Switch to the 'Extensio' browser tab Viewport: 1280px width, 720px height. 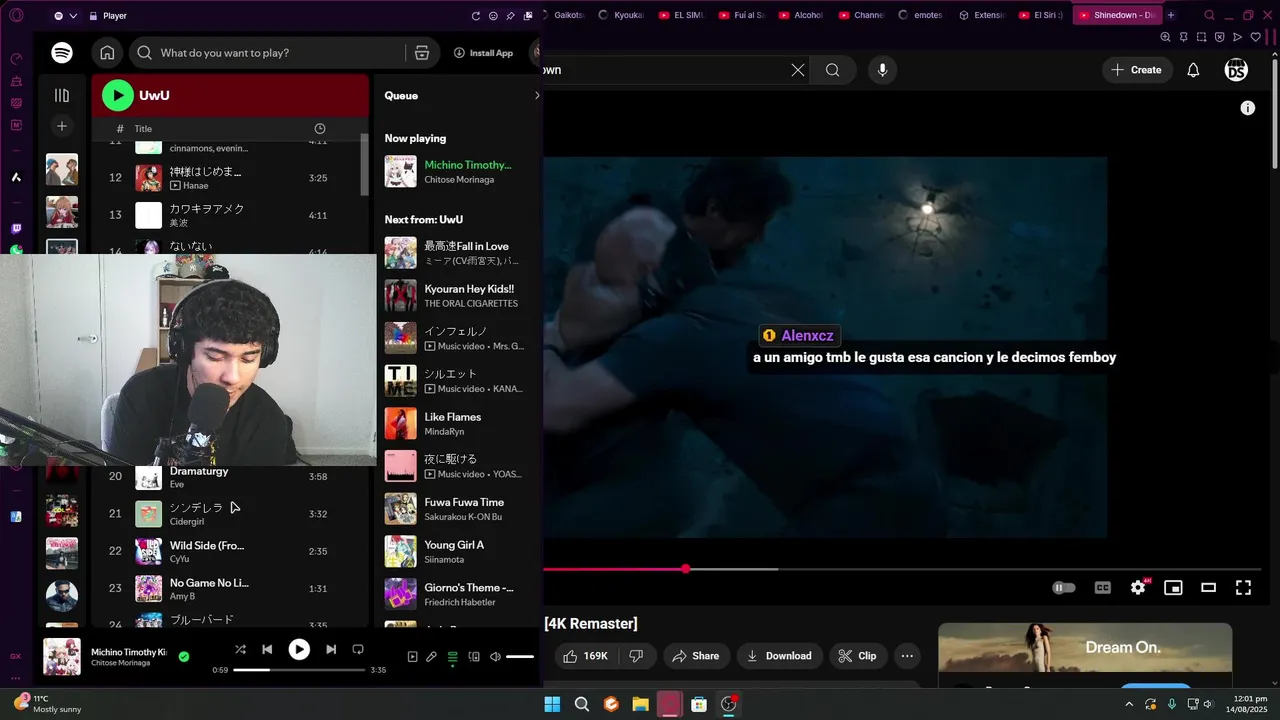coord(982,16)
